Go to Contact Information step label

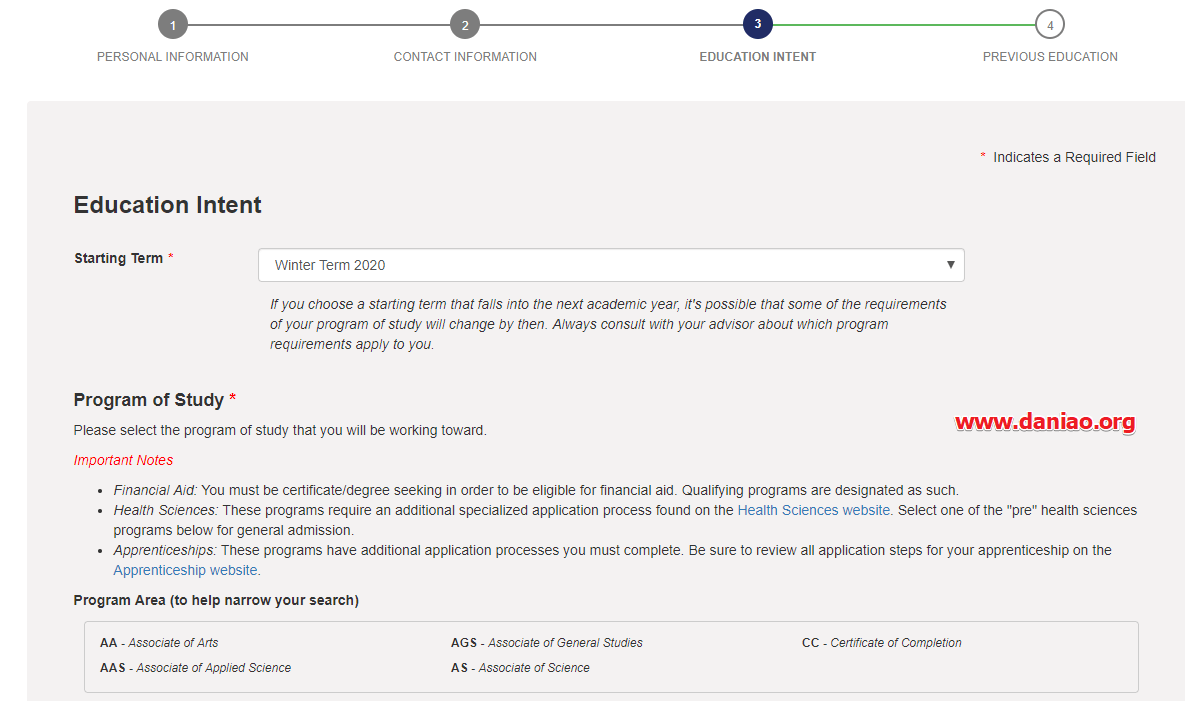pyautogui.click(x=465, y=57)
